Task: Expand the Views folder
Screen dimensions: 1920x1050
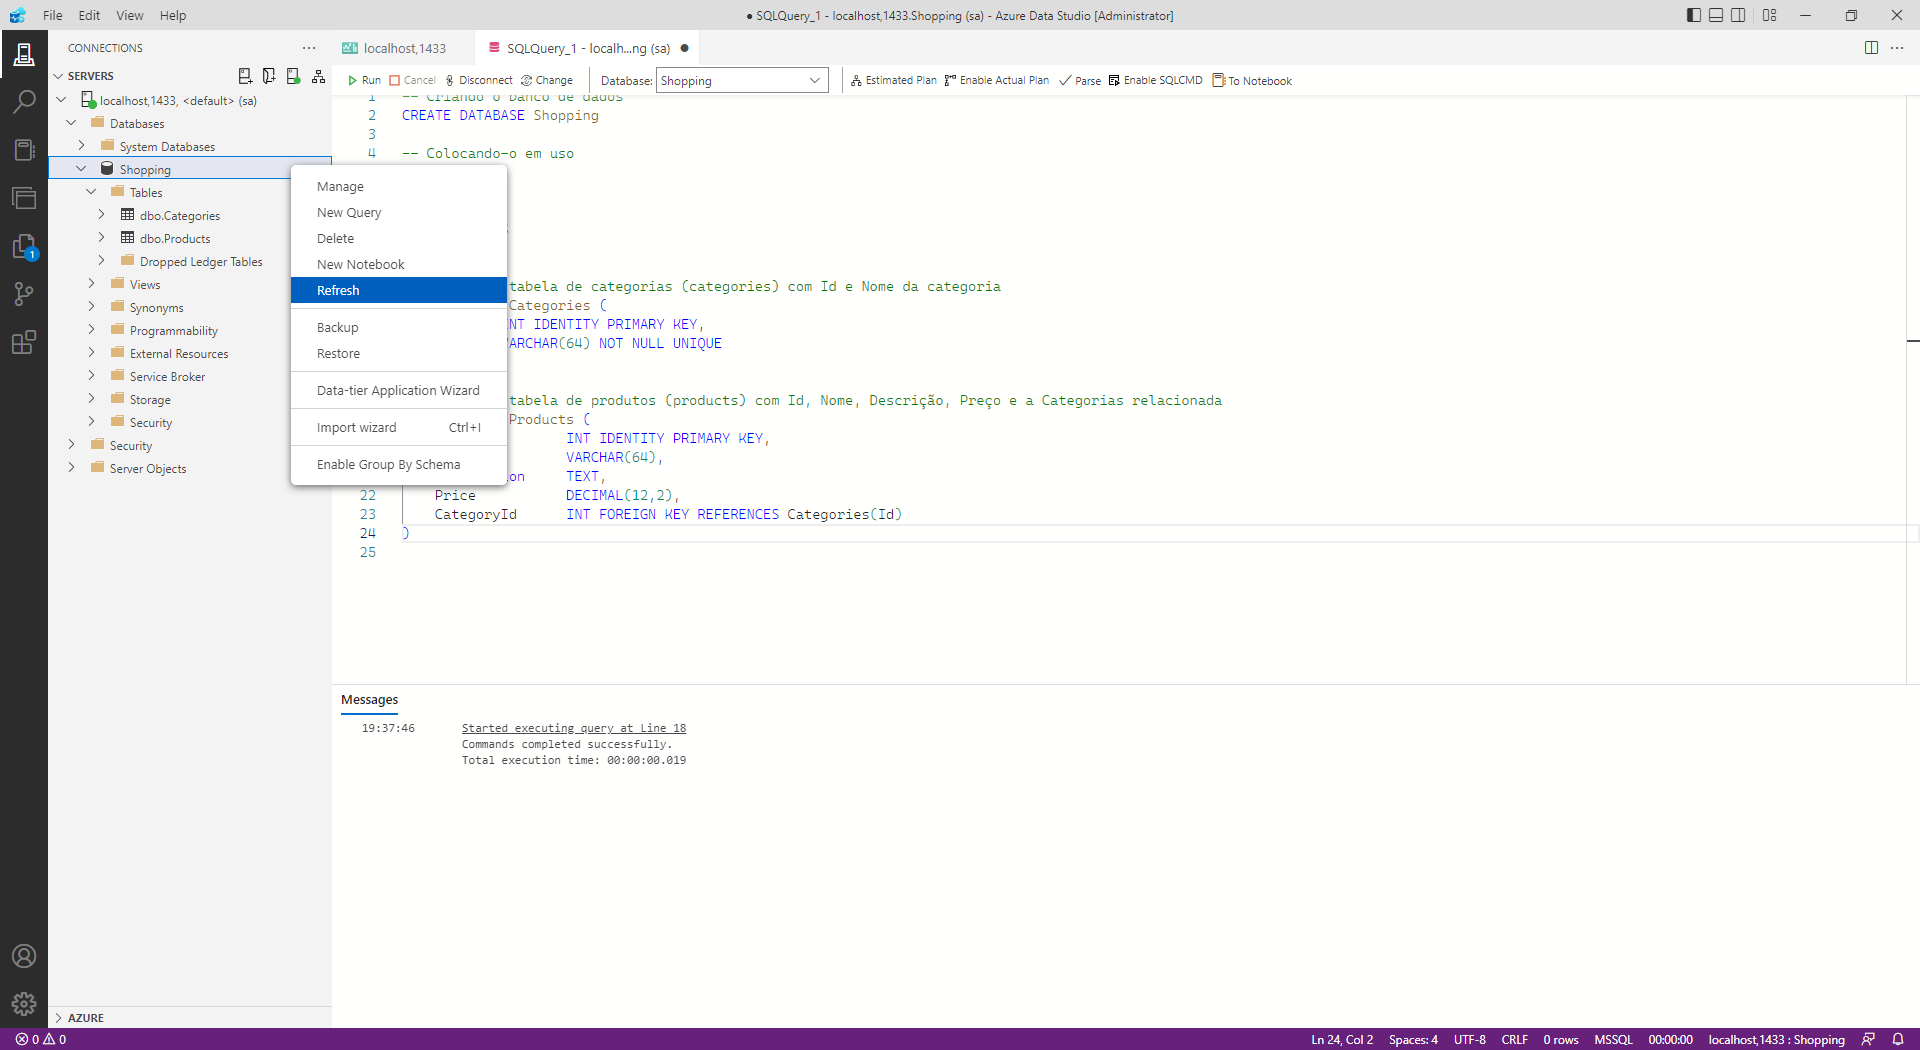Action: click(x=92, y=284)
